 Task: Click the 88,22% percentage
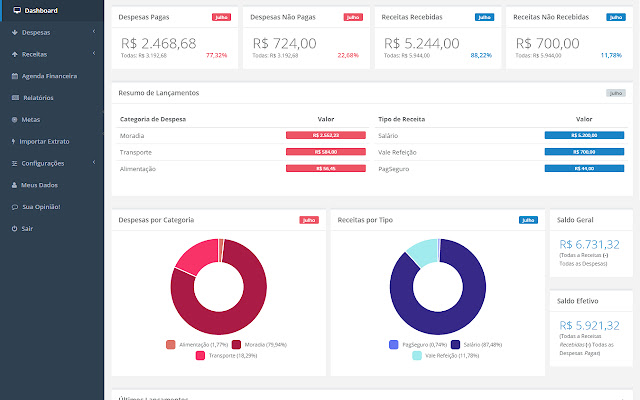pyautogui.click(x=481, y=56)
